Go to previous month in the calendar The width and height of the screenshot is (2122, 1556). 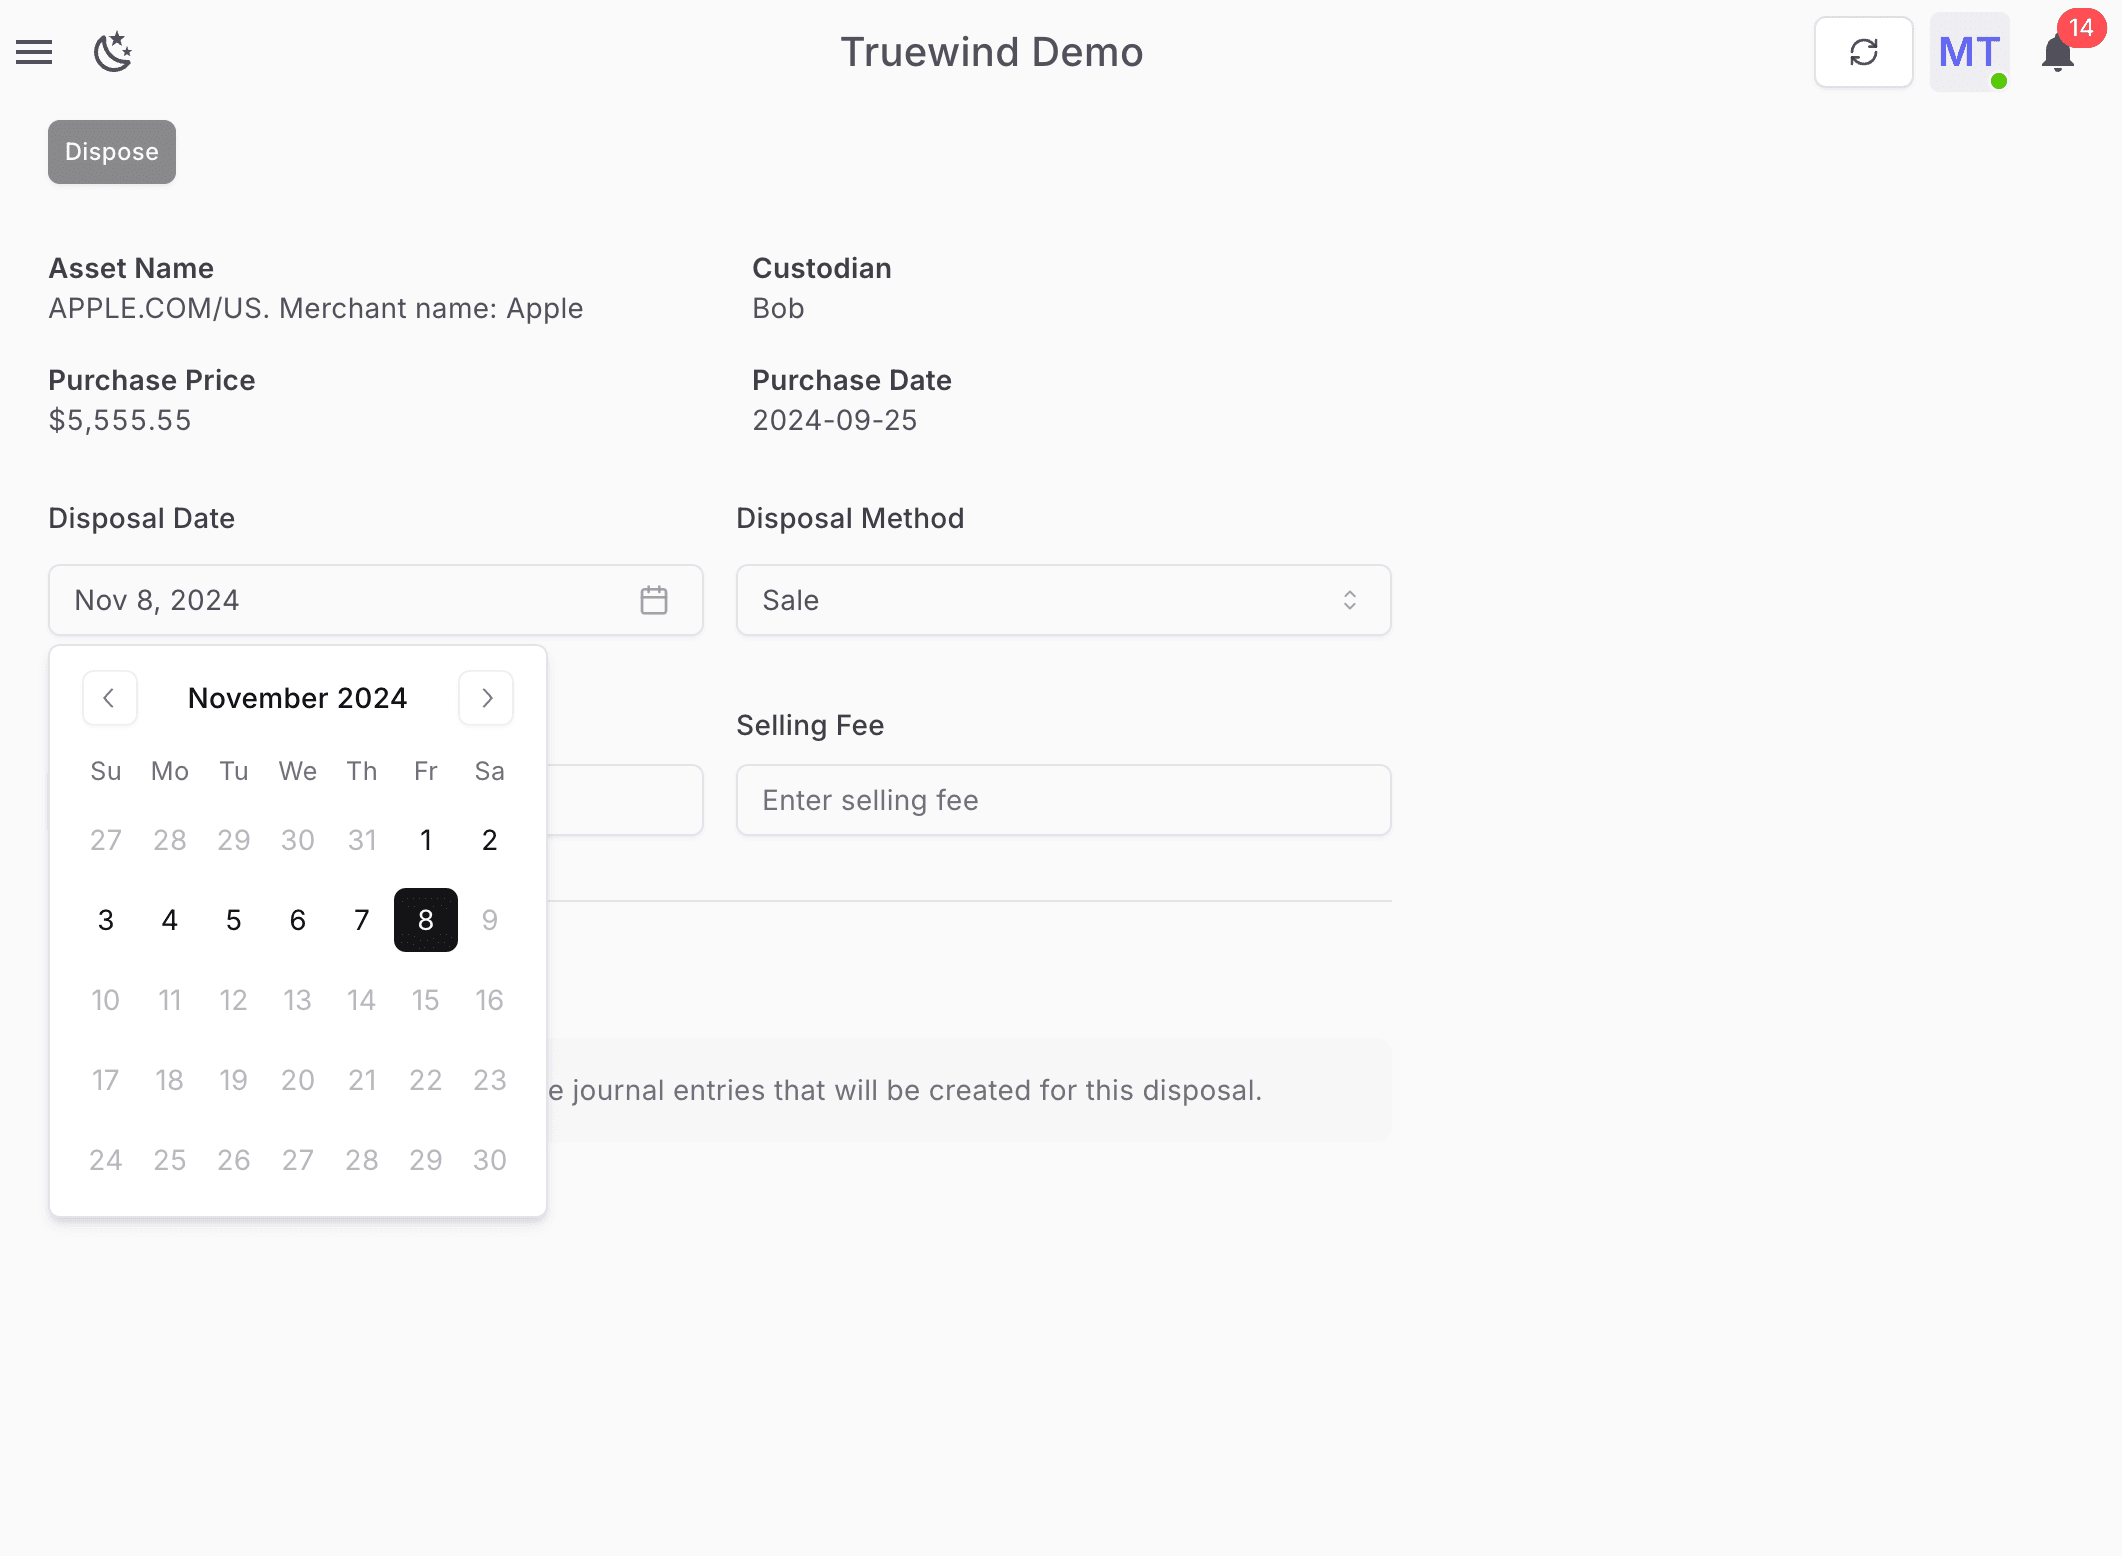point(109,697)
